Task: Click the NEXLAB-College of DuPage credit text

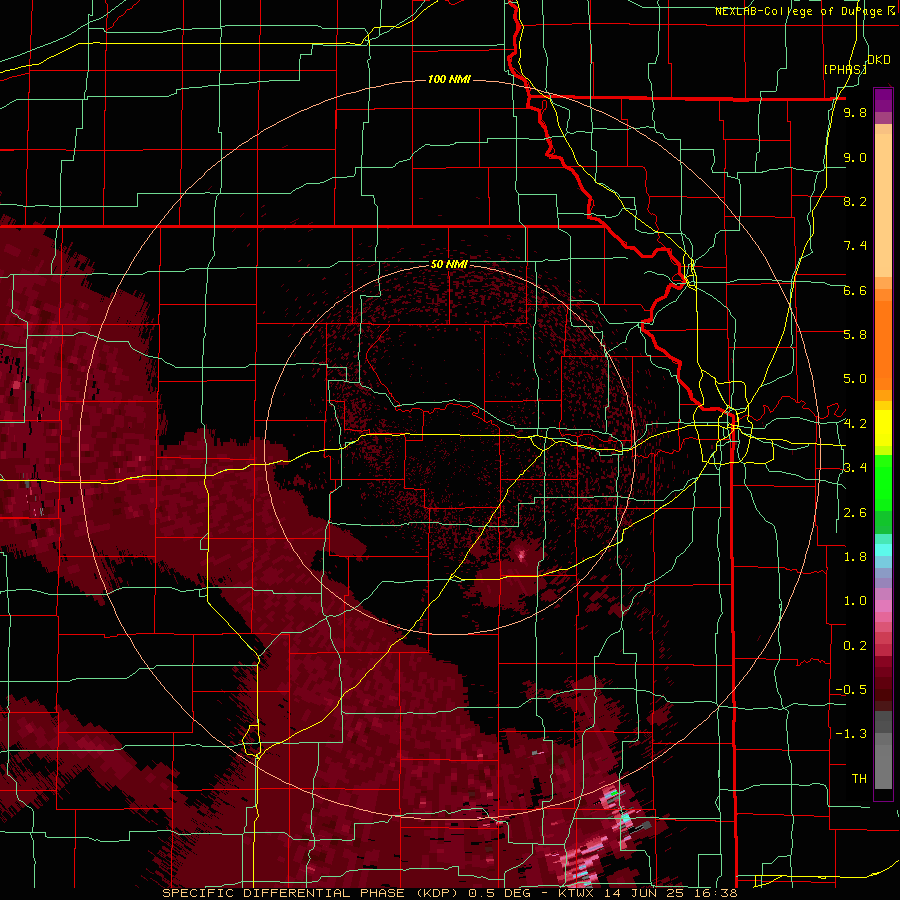Action: click(804, 11)
